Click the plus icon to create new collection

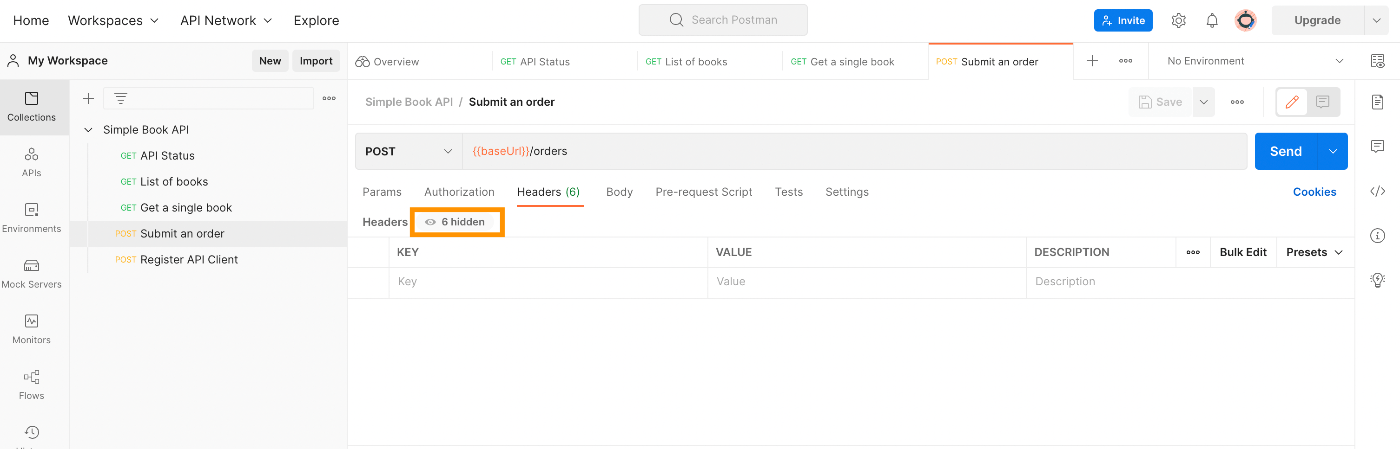coord(88,98)
